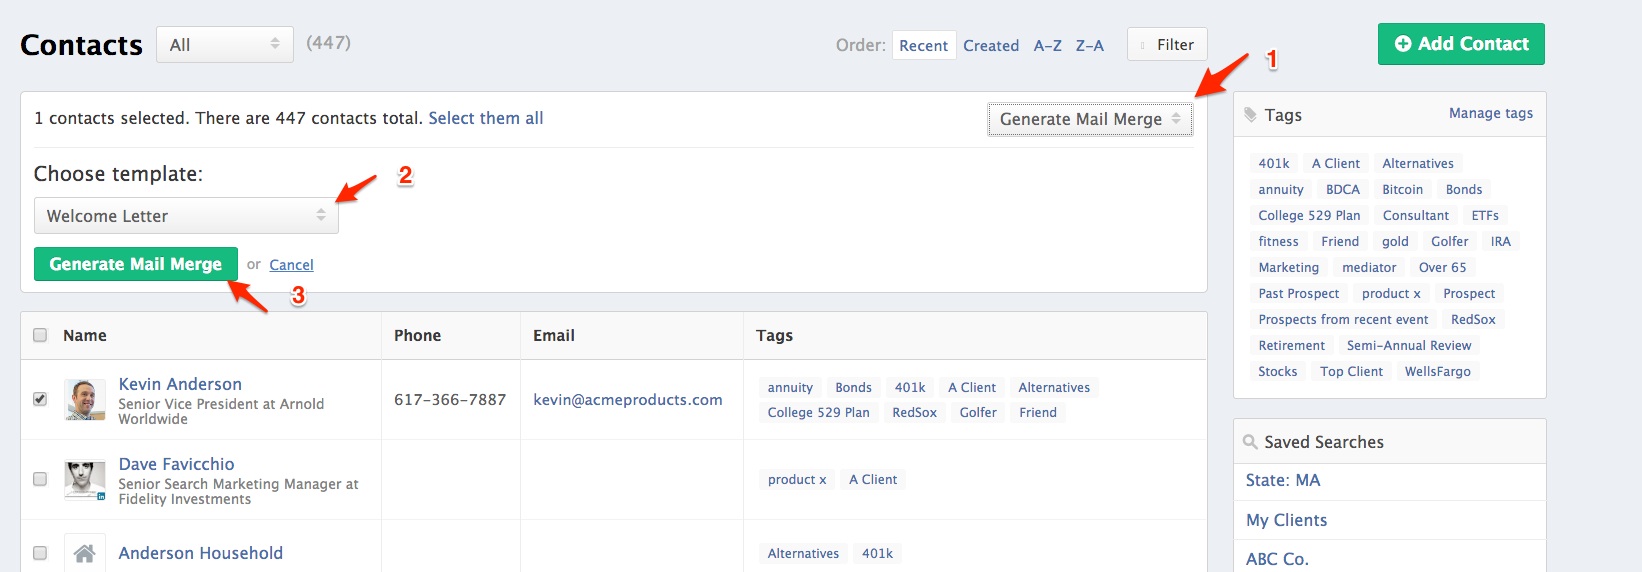
Task: Expand the Welcome Letter template dropdown
Action: 186,216
